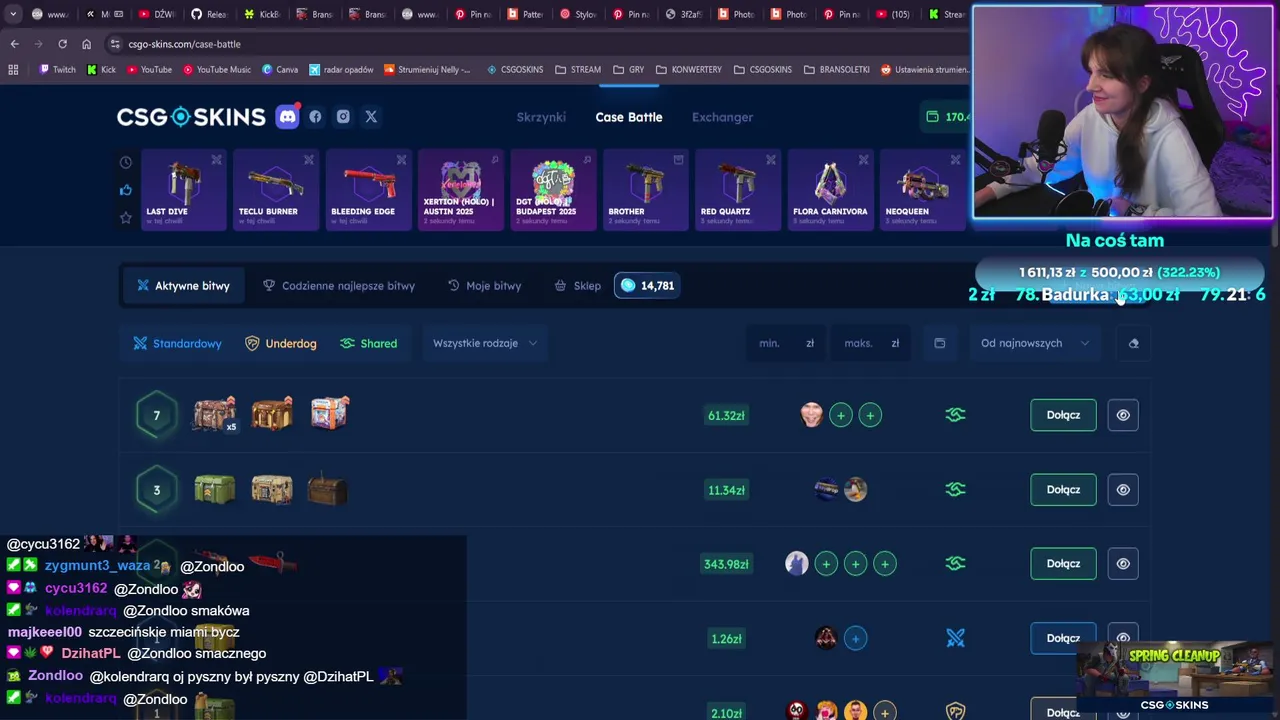Viewport: 1280px width, 720px height.
Task: Switch to the Skrzynki page
Action: click(x=541, y=117)
